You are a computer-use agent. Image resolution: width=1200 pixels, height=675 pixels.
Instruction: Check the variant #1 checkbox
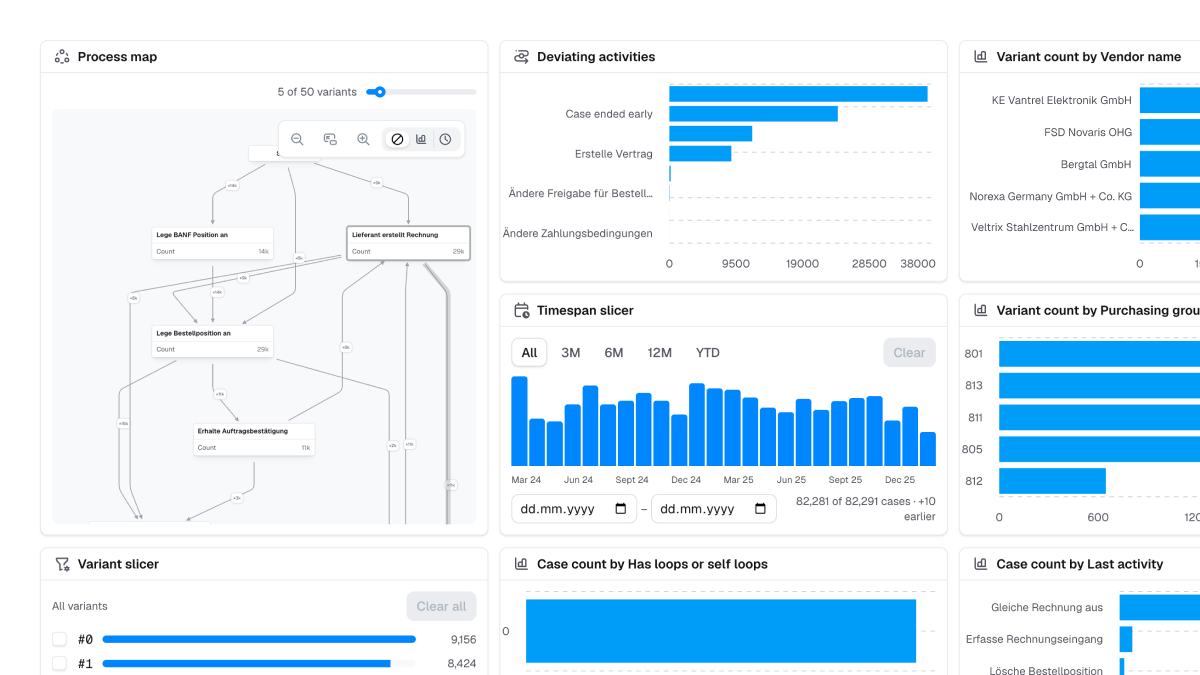click(x=59, y=663)
